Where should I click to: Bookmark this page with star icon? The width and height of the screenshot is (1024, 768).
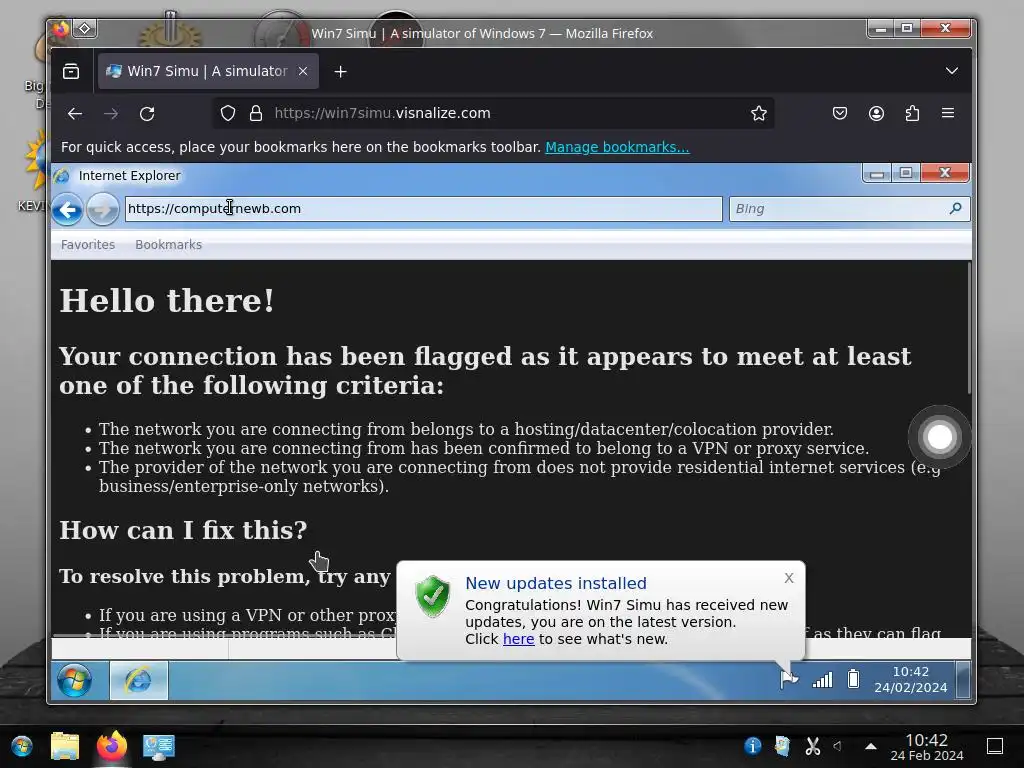pos(758,114)
